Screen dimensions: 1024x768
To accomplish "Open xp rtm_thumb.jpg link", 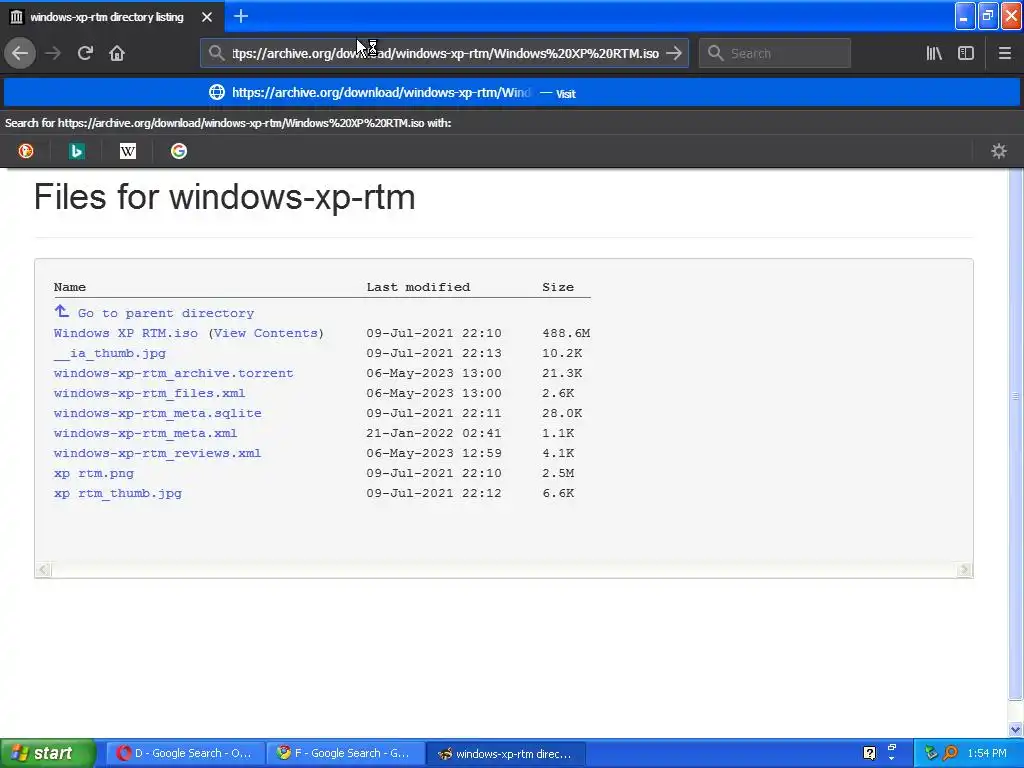I will click(x=118, y=493).
